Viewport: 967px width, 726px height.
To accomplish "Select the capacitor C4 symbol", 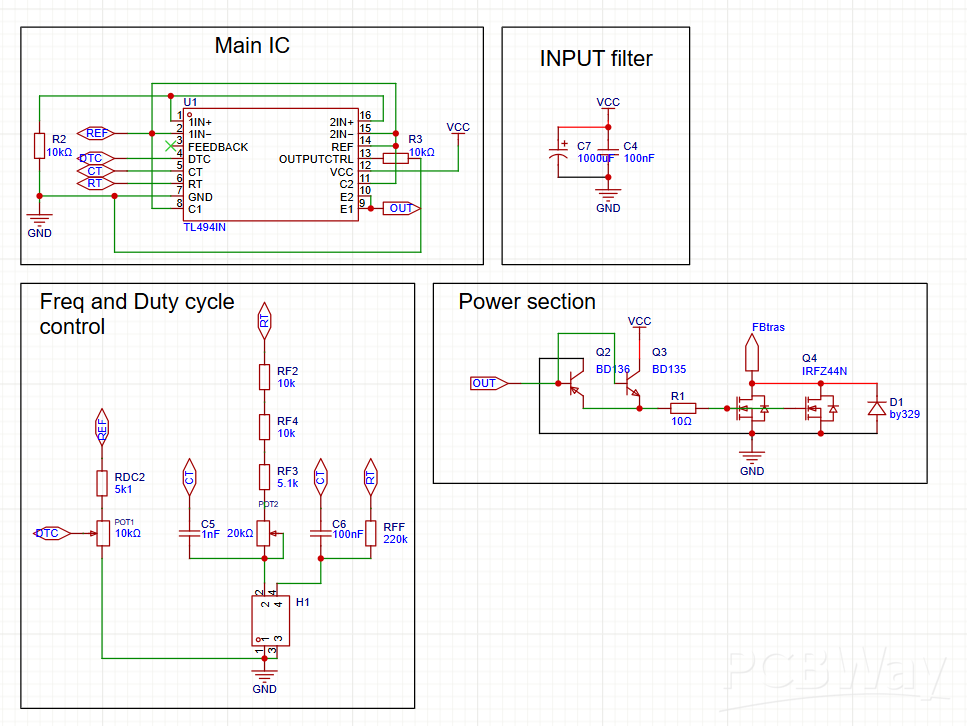I will 608,152.
